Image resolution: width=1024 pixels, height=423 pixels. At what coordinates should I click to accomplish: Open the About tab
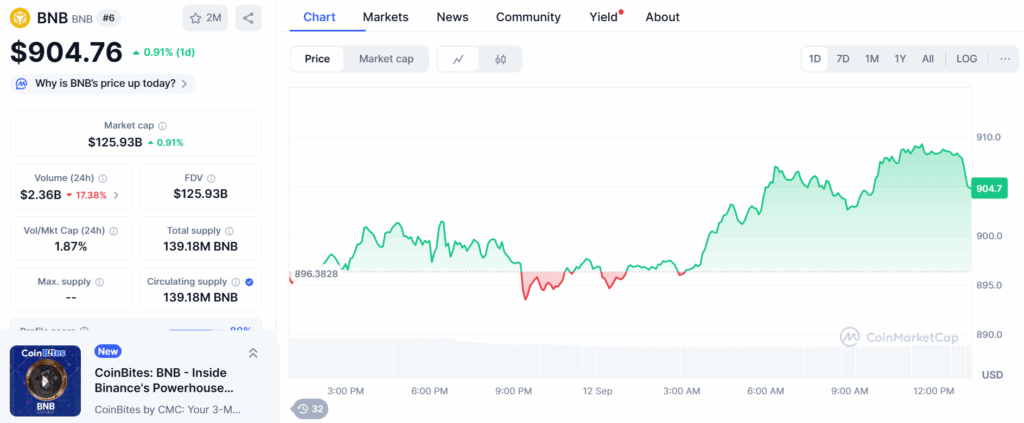coord(663,17)
